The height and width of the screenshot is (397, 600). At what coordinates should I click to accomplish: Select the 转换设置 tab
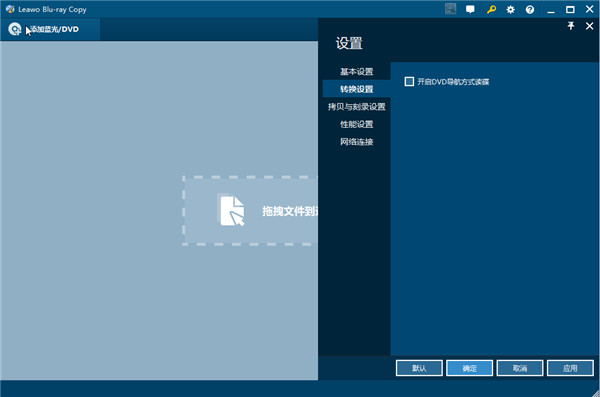pos(356,89)
